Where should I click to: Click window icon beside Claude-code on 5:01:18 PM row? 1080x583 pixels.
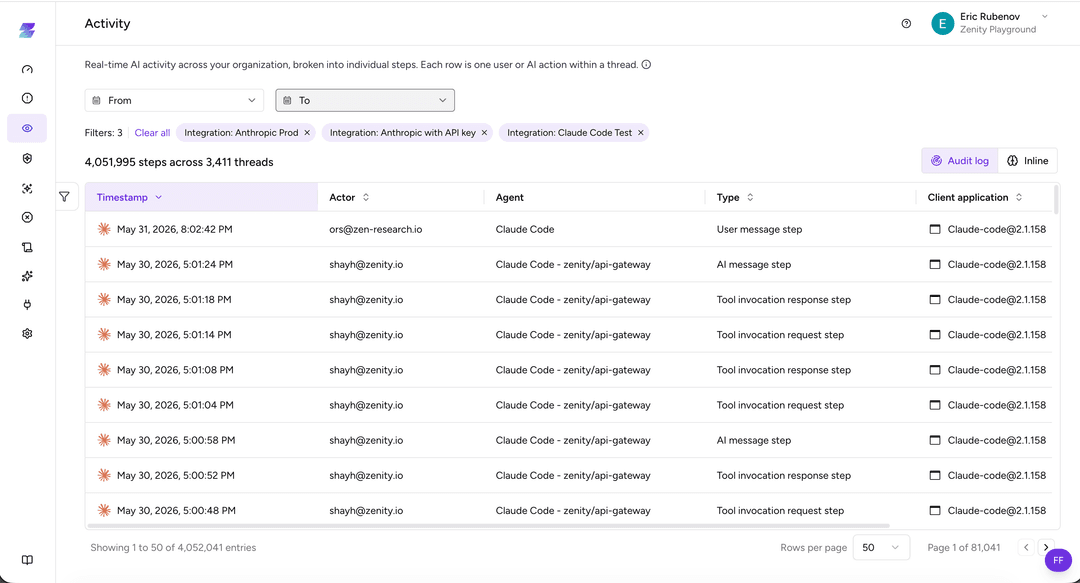(x=935, y=300)
